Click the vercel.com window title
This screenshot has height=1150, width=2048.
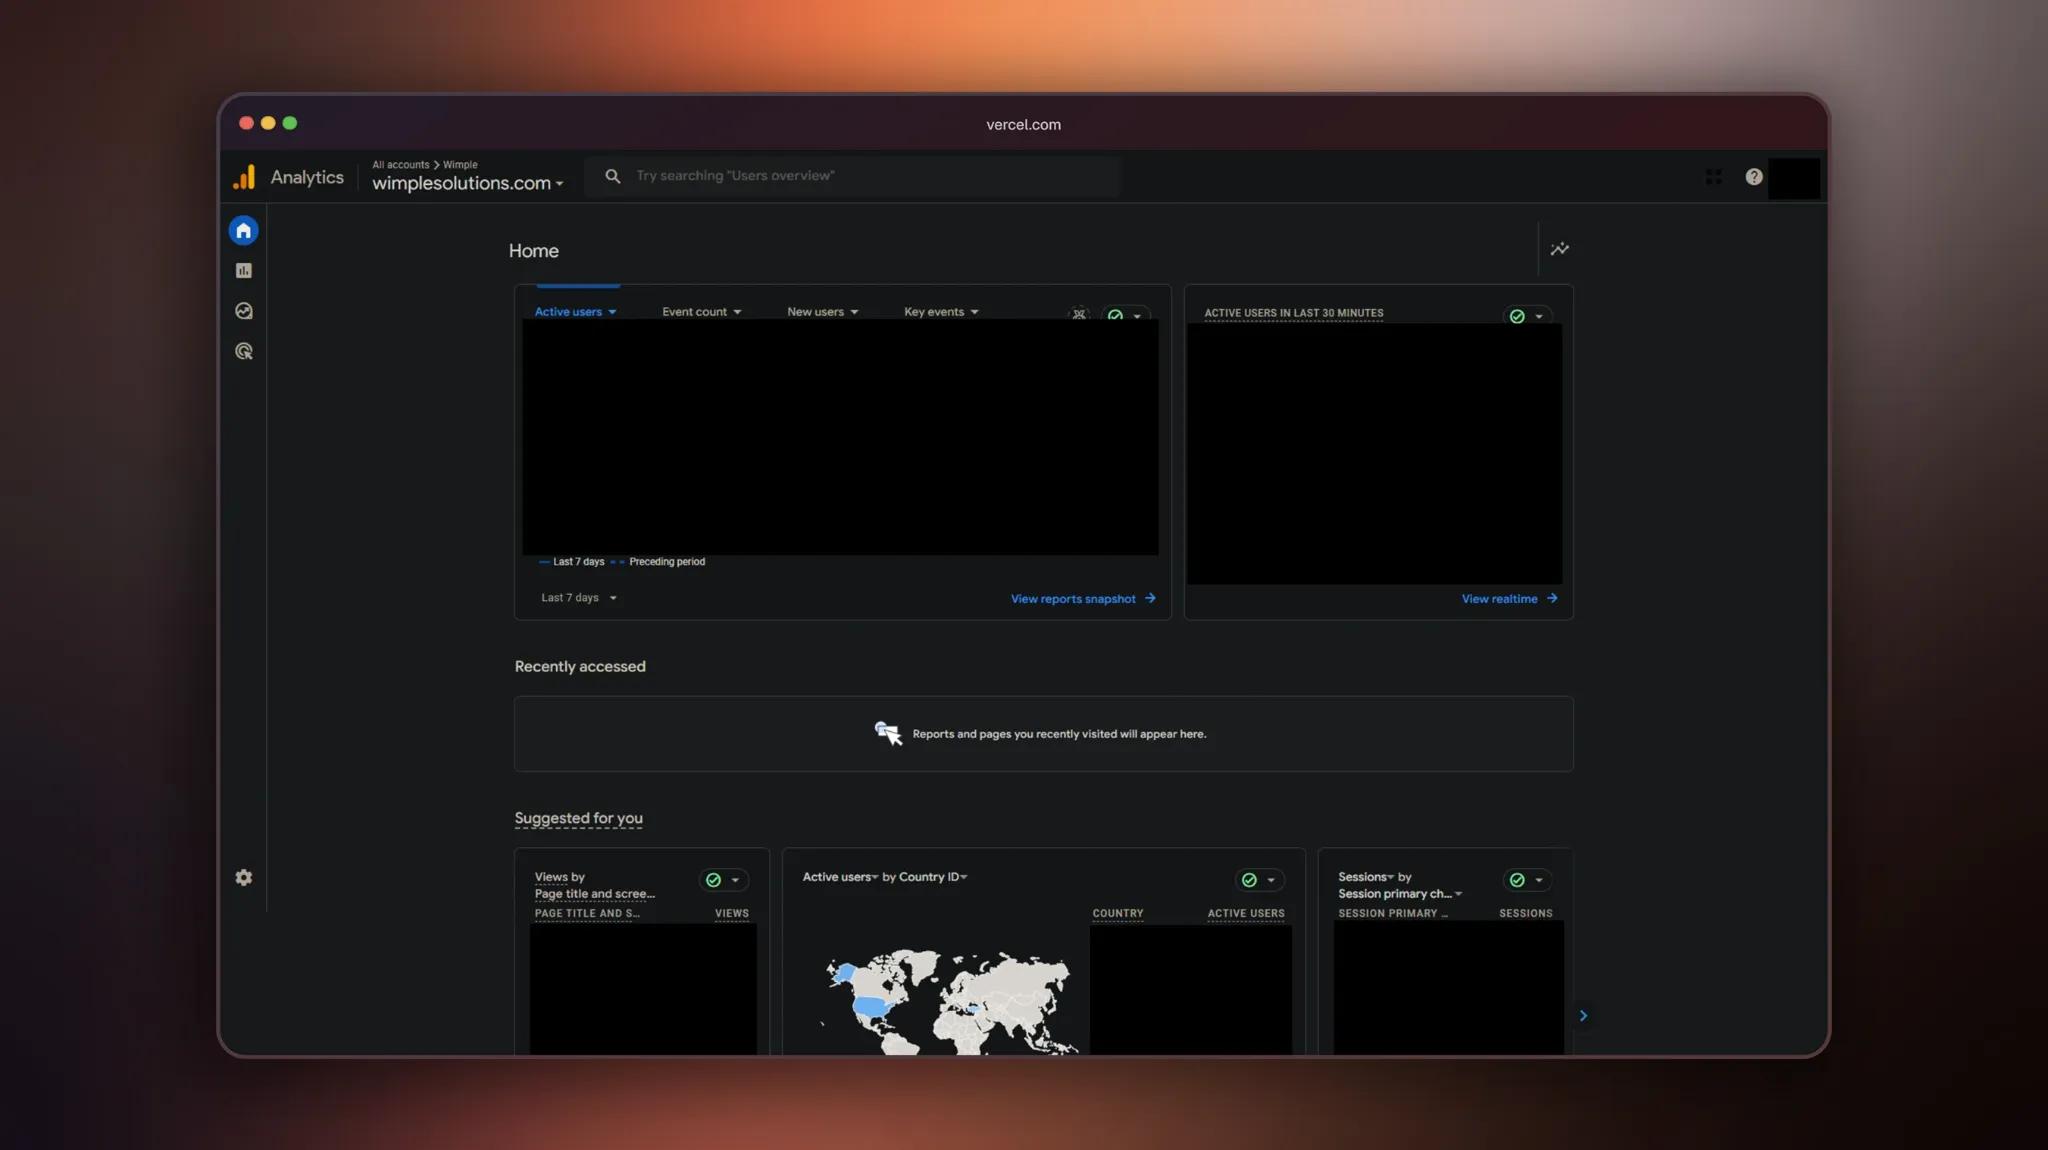pos(1023,125)
